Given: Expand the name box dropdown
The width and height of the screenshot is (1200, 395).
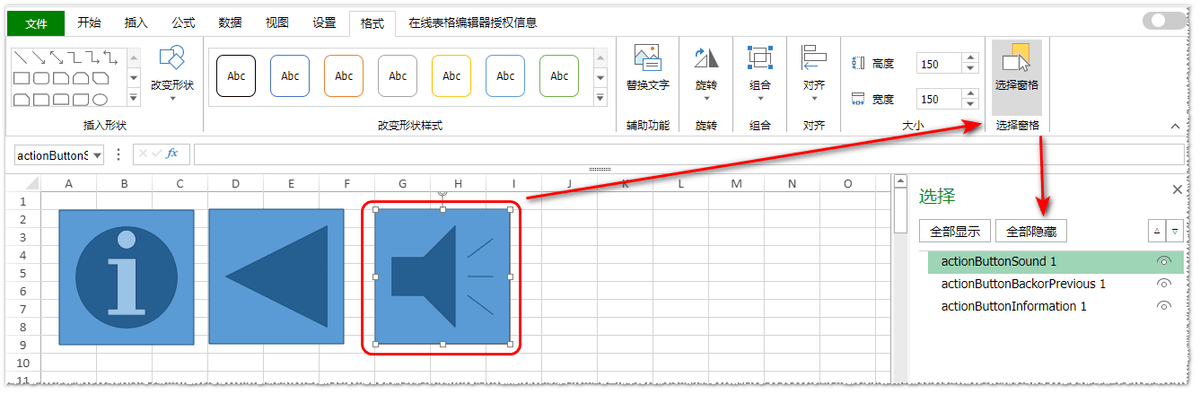Looking at the screenshot, I should (97, 154).
